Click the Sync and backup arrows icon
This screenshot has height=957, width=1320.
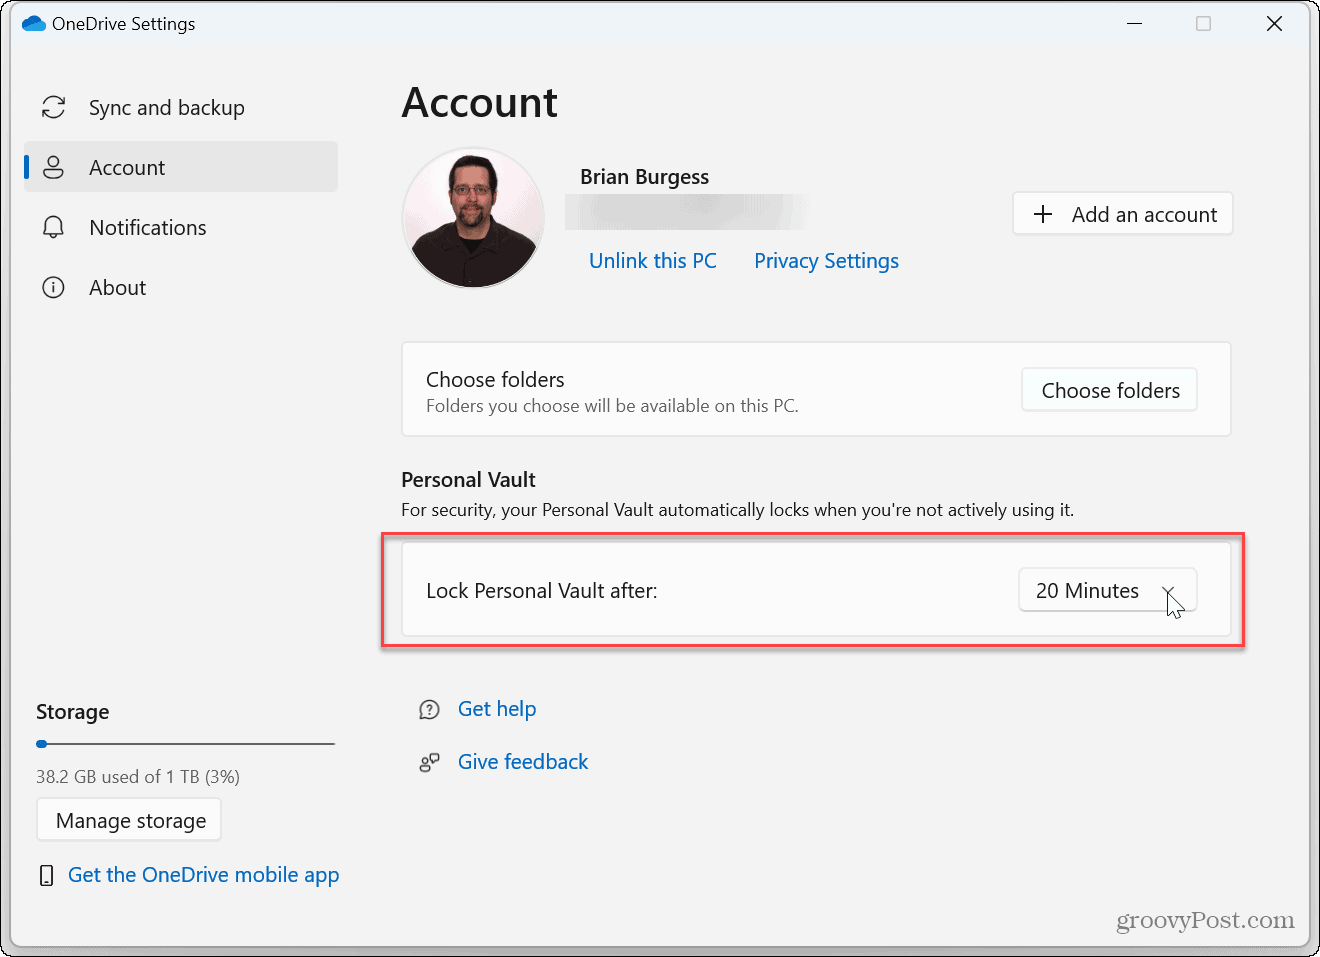pos(54,107)
